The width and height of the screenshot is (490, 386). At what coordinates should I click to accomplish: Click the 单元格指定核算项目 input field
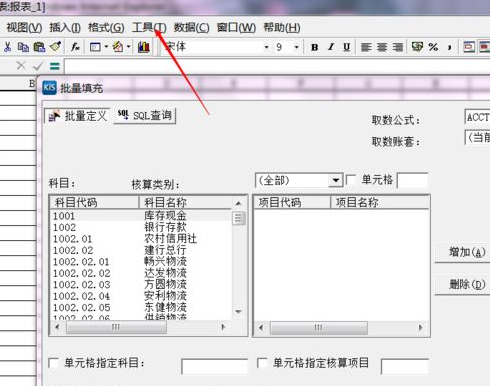coord(404,366)
